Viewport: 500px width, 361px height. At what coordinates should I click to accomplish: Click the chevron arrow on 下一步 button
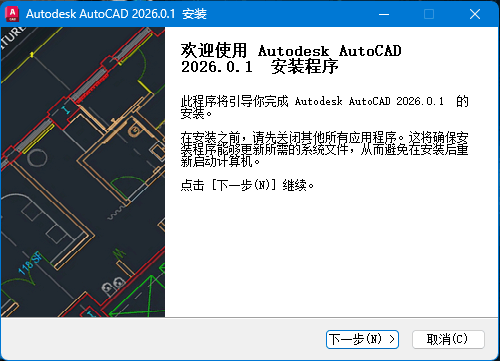392,339
